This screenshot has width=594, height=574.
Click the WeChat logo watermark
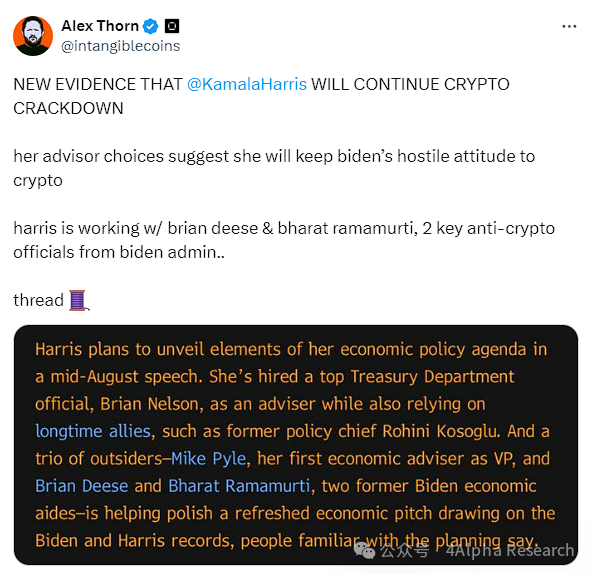click(364, 550)
